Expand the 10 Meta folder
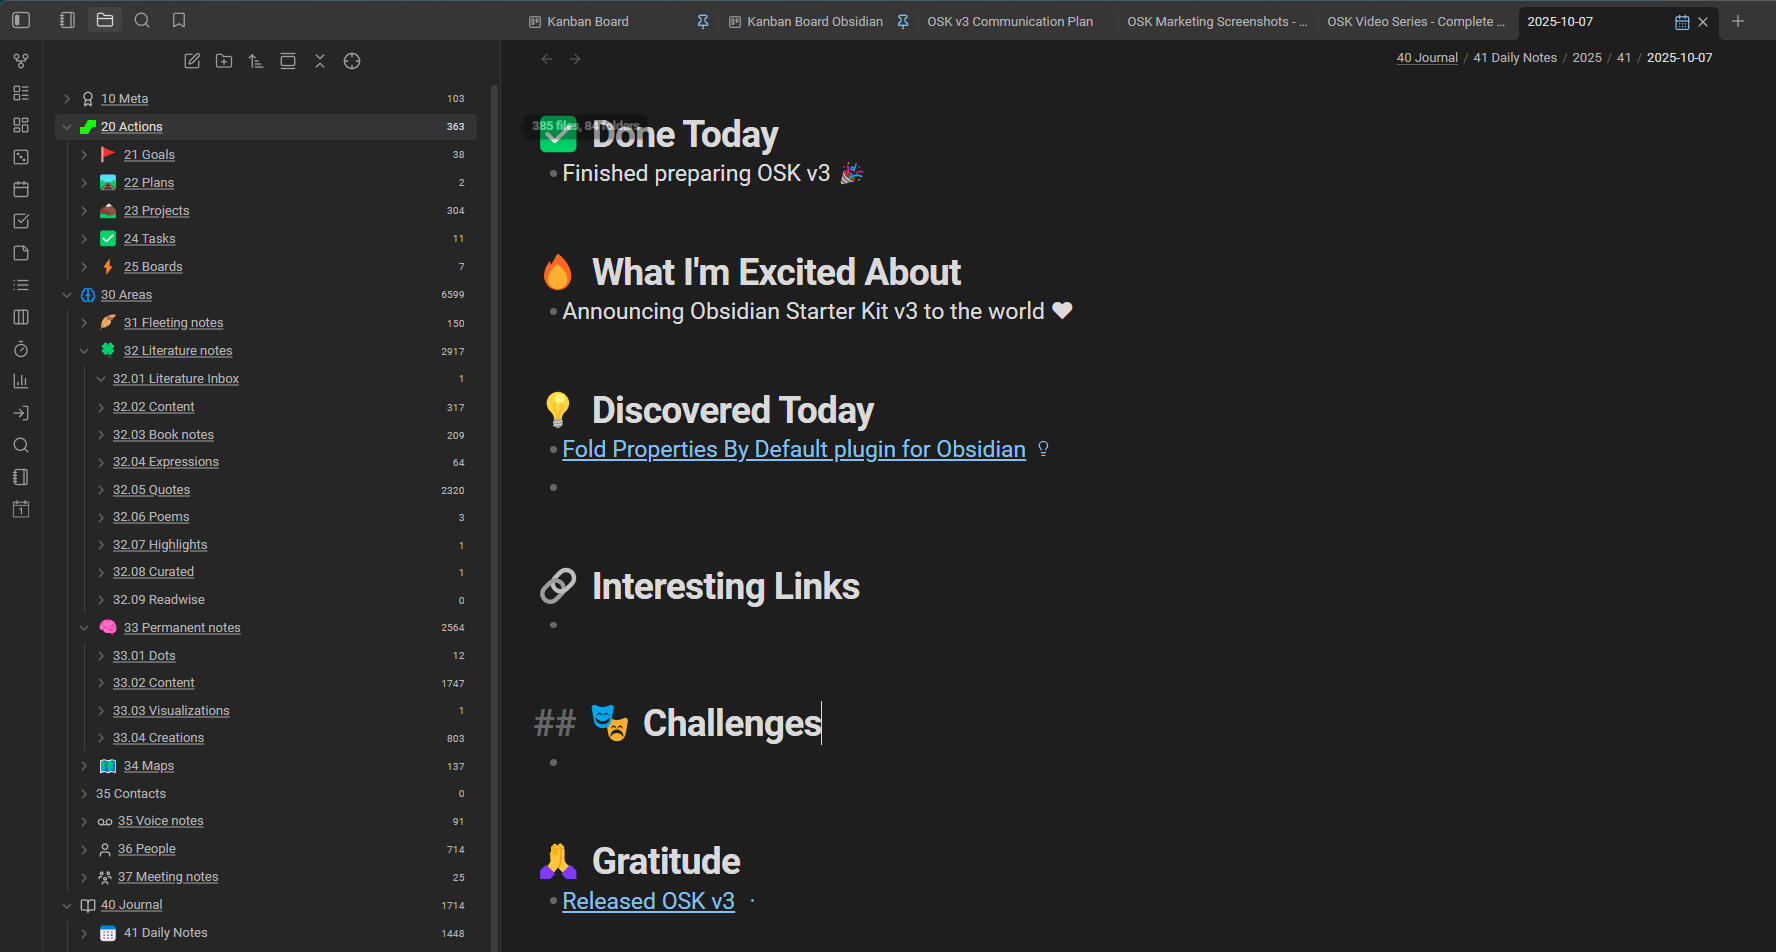This screenshot has width=1776, height=952. click(x=67, y=99)
